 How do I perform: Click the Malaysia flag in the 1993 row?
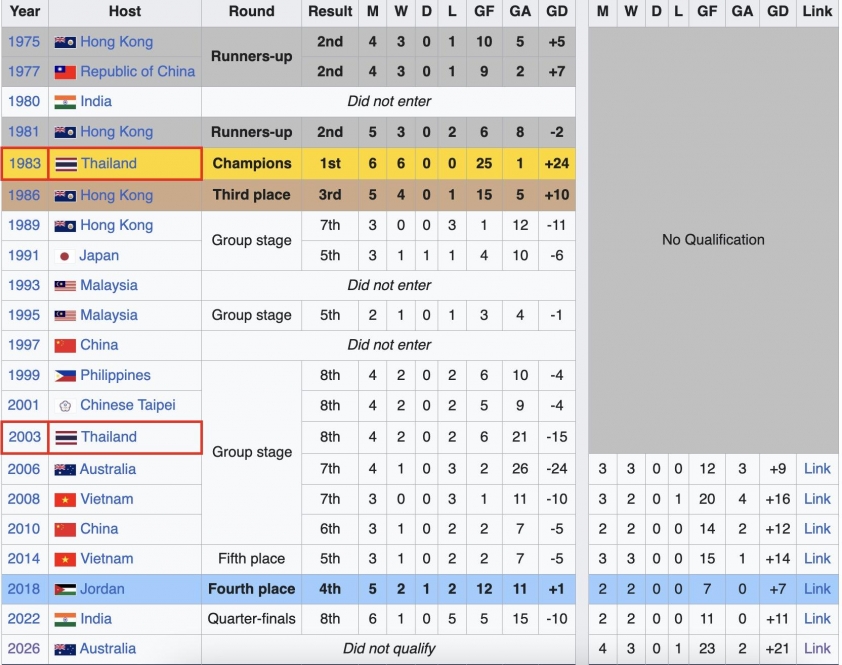[x=65, y=286]
